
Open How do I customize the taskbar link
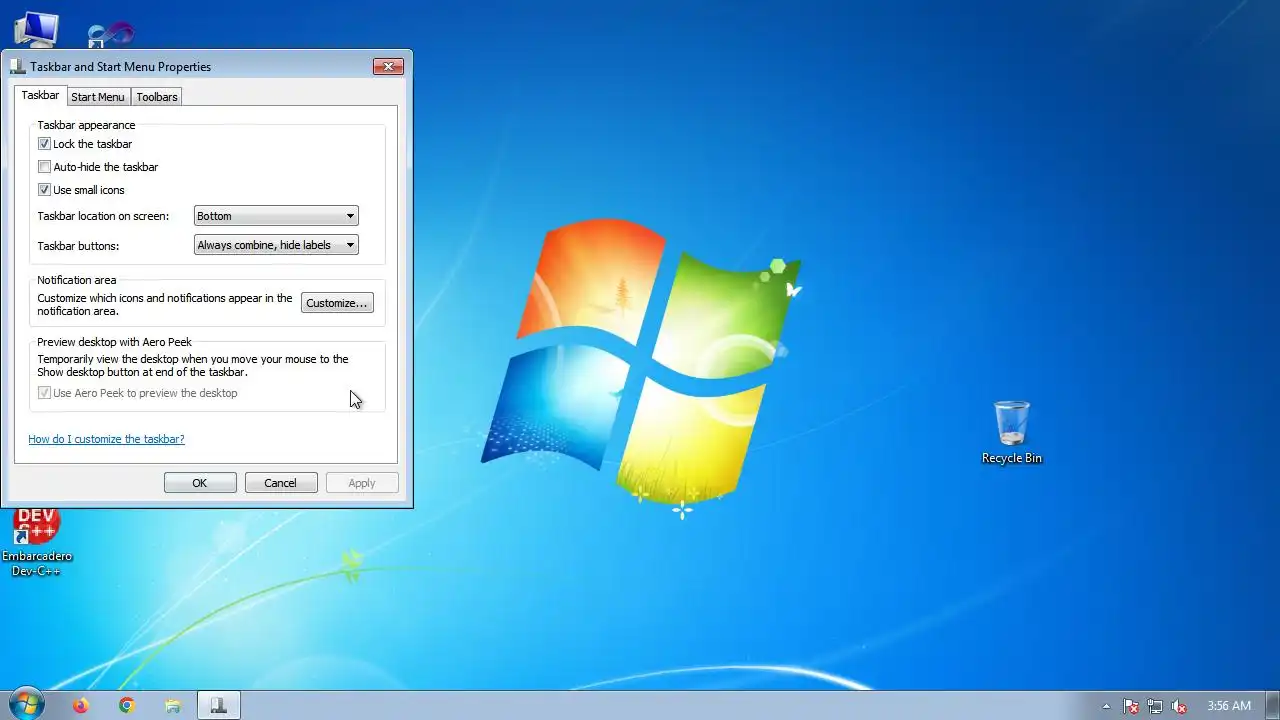coord(106,439)
